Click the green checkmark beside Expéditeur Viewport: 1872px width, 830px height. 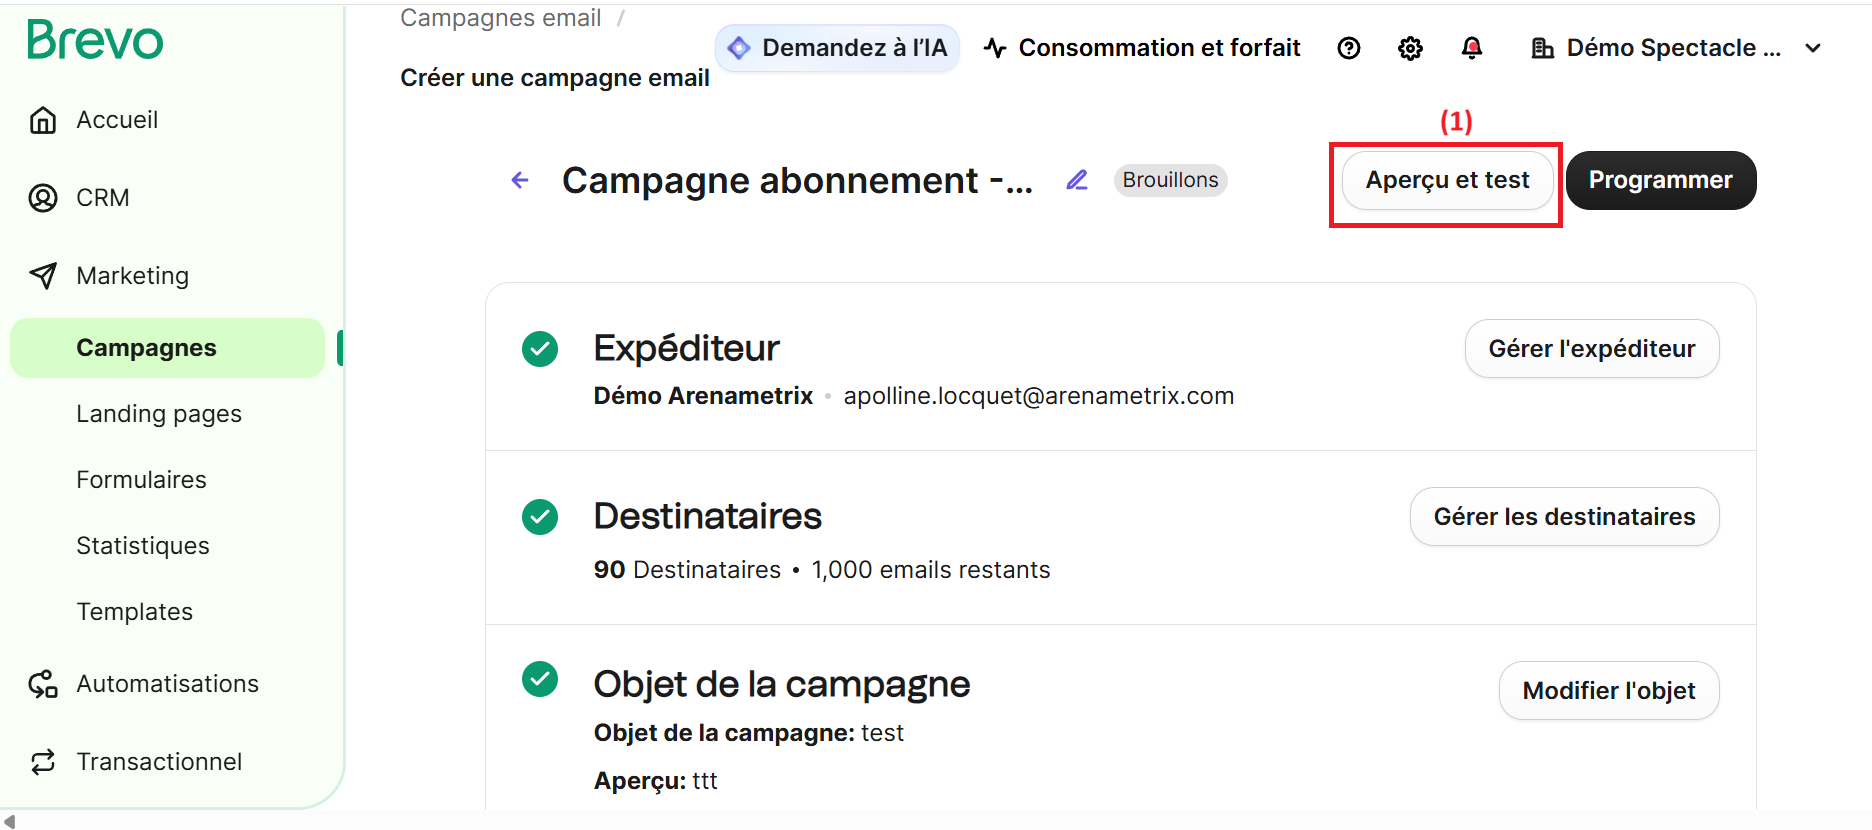[540, 349]
